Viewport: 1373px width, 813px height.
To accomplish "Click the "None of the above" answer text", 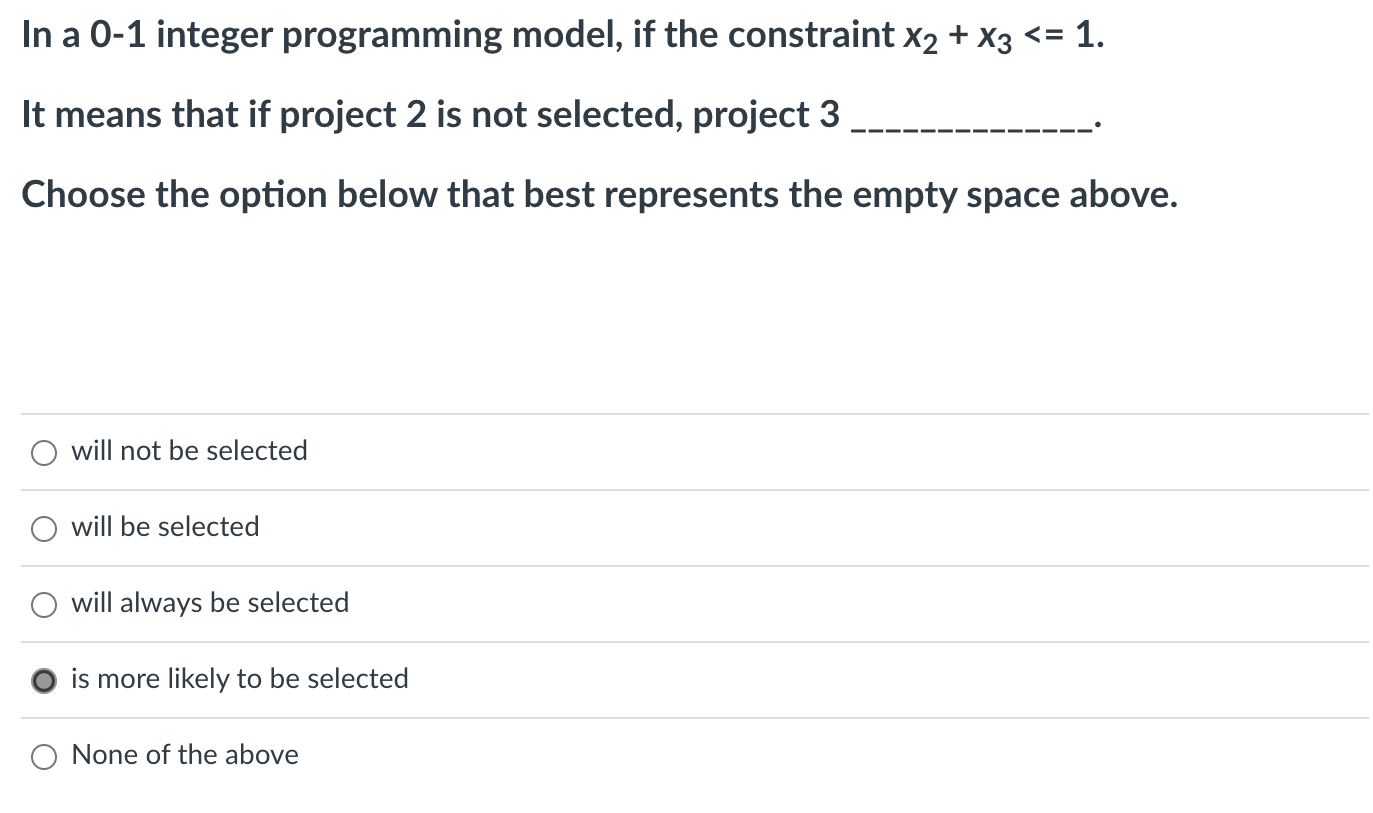I will (184, 755).
